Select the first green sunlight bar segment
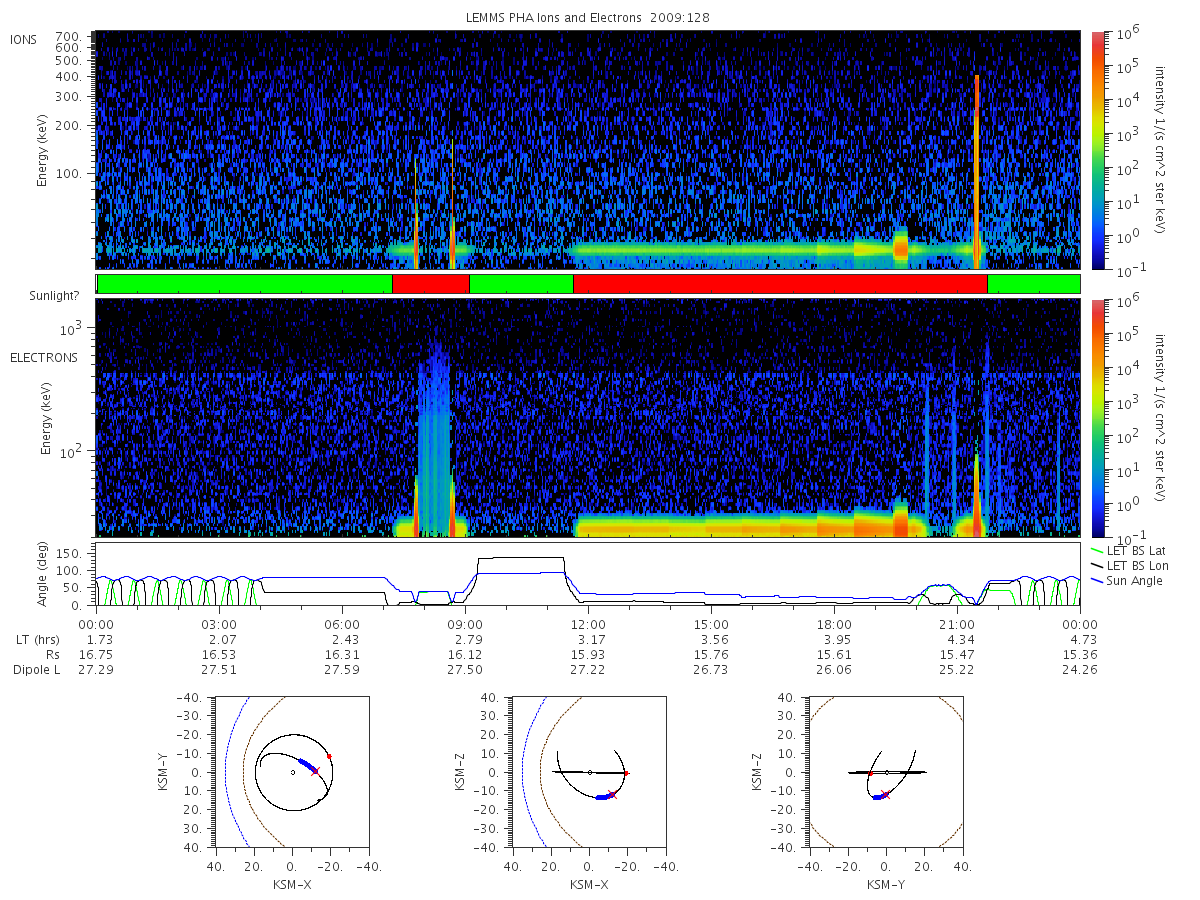The image size is (1200, 900). pos(245,284)
